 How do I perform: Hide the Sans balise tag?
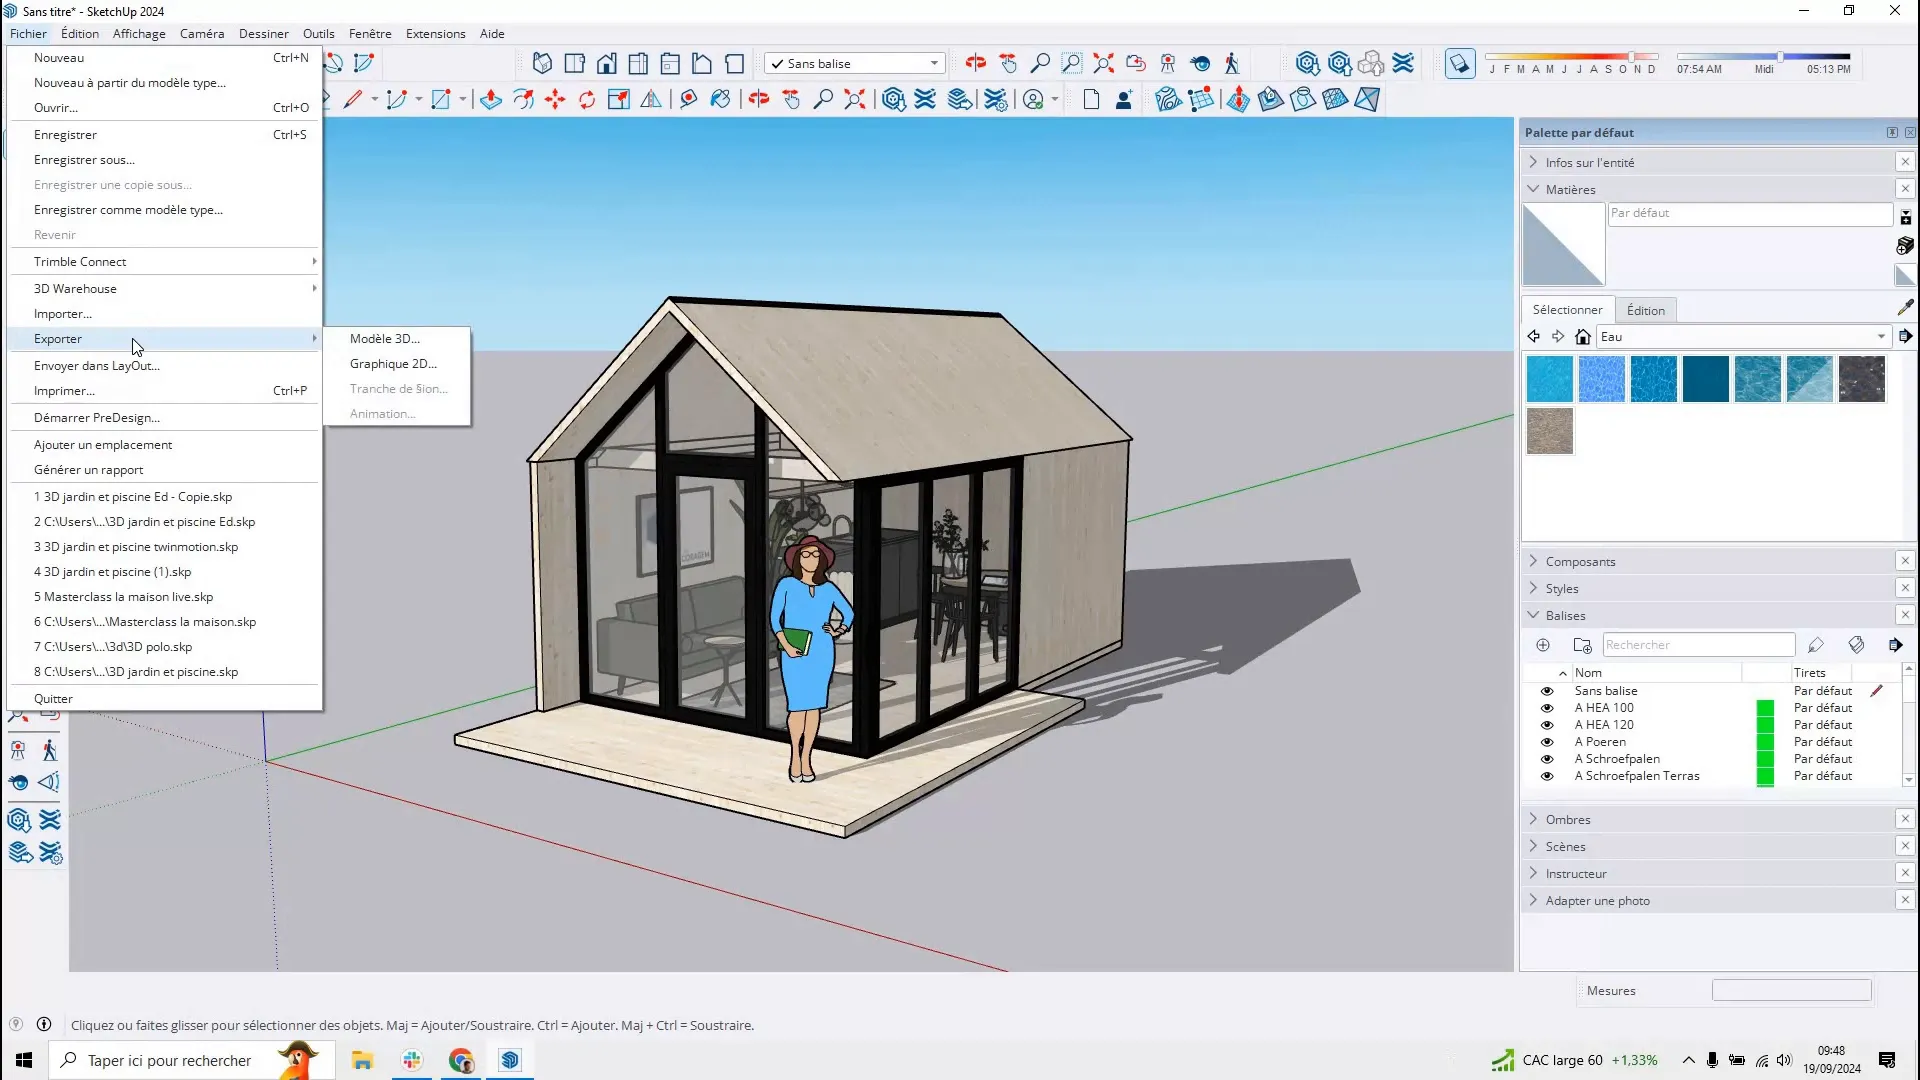pyautogui.click(x=1547, y=691)
